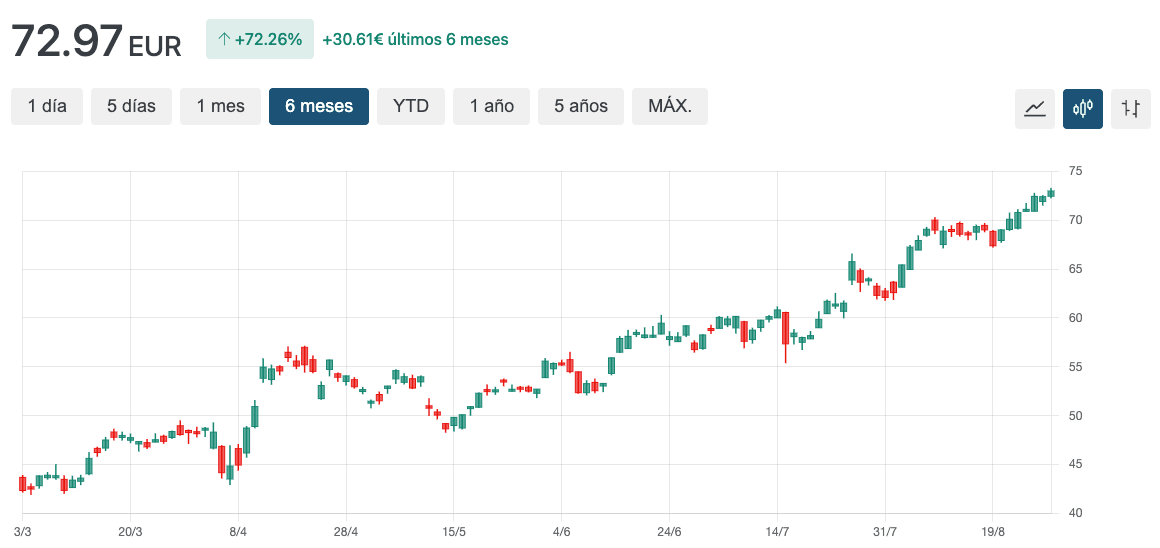
Task: Switch to line chart view
Action: point(1034,108)
